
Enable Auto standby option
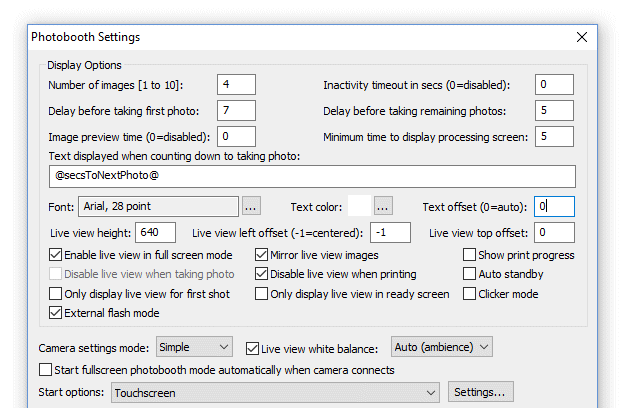point(470,274)
